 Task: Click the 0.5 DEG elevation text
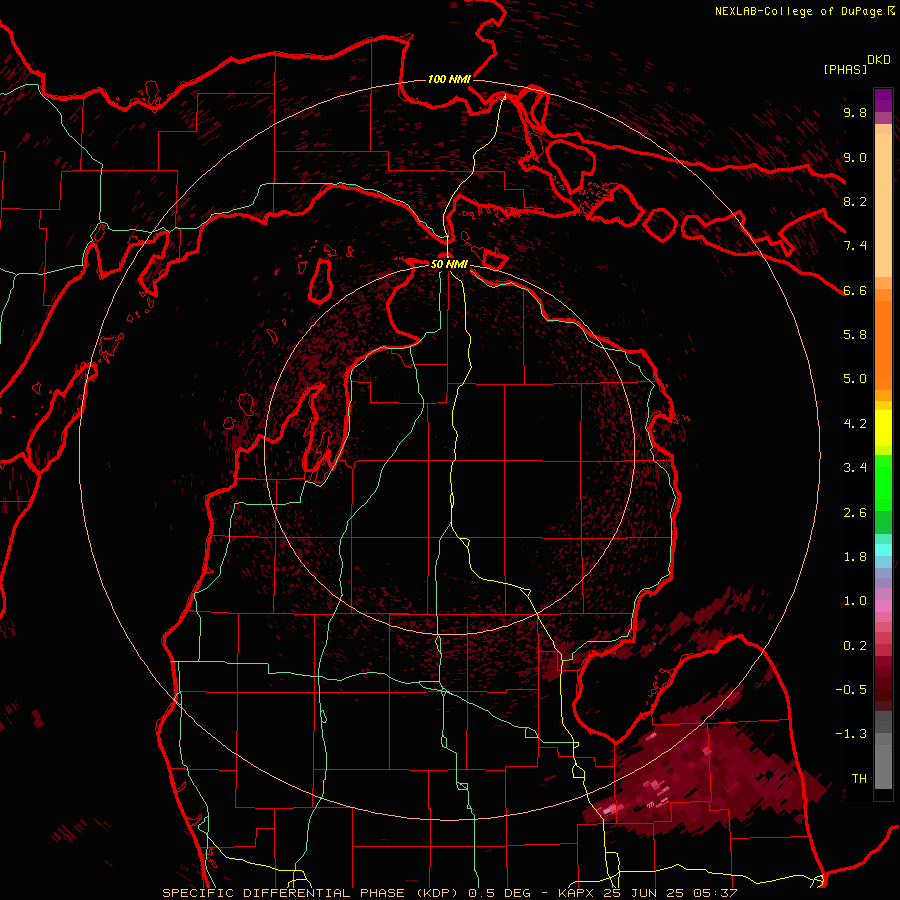(x=498, y=893)
